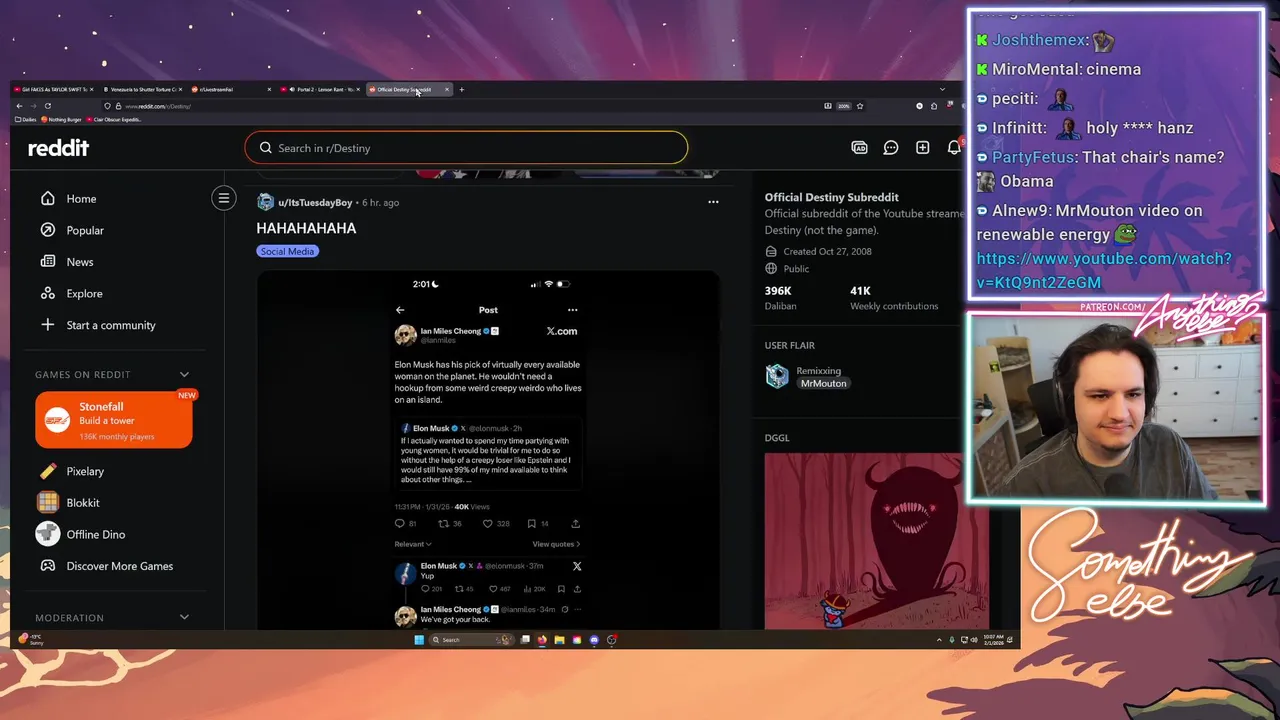Show hidden system tray icons
1280x720 pixels.
[939, 640]
